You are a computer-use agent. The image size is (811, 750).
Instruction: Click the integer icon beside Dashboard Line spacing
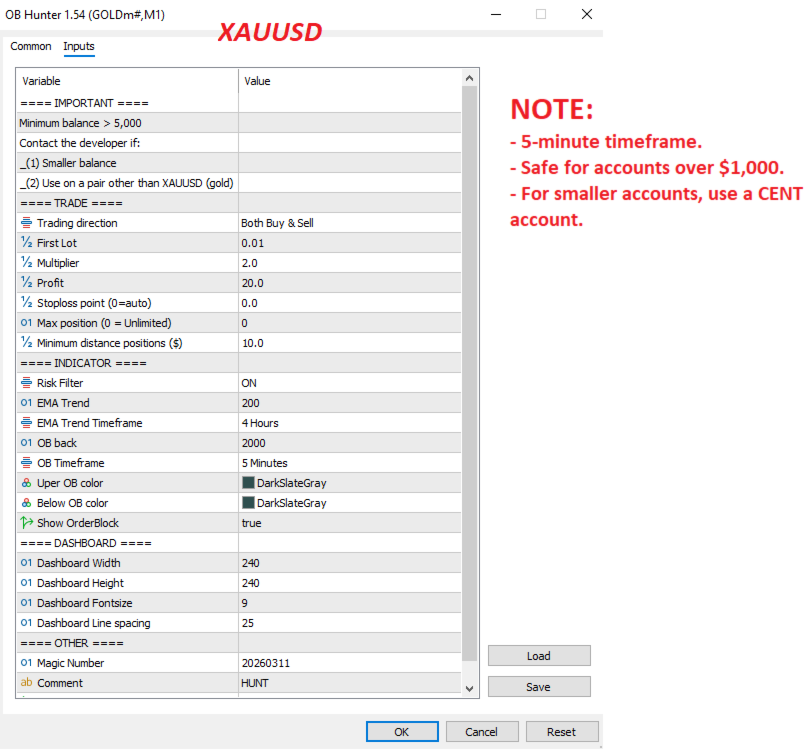[26, 623]
